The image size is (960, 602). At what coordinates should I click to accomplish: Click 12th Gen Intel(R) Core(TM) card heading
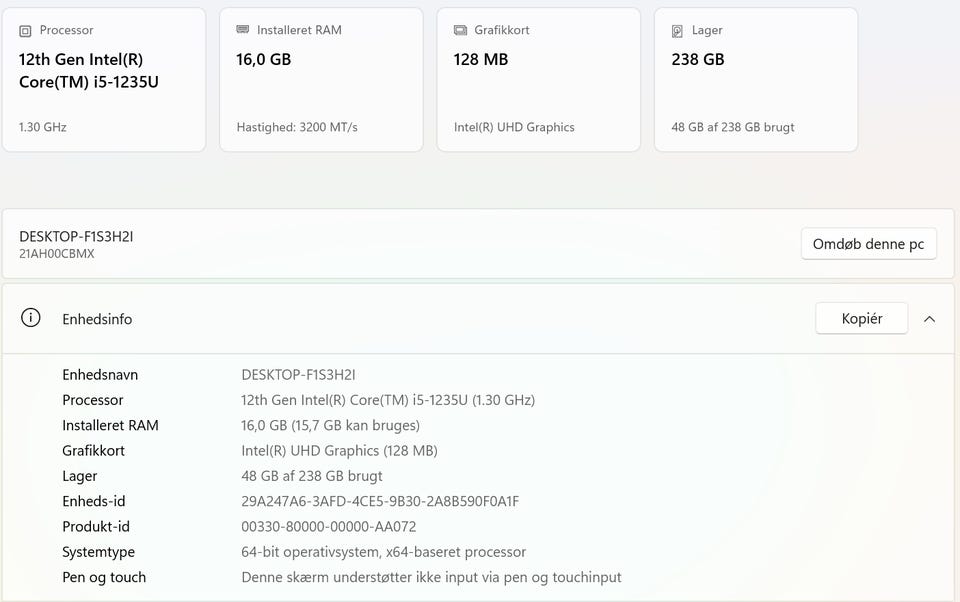(89, 70)
